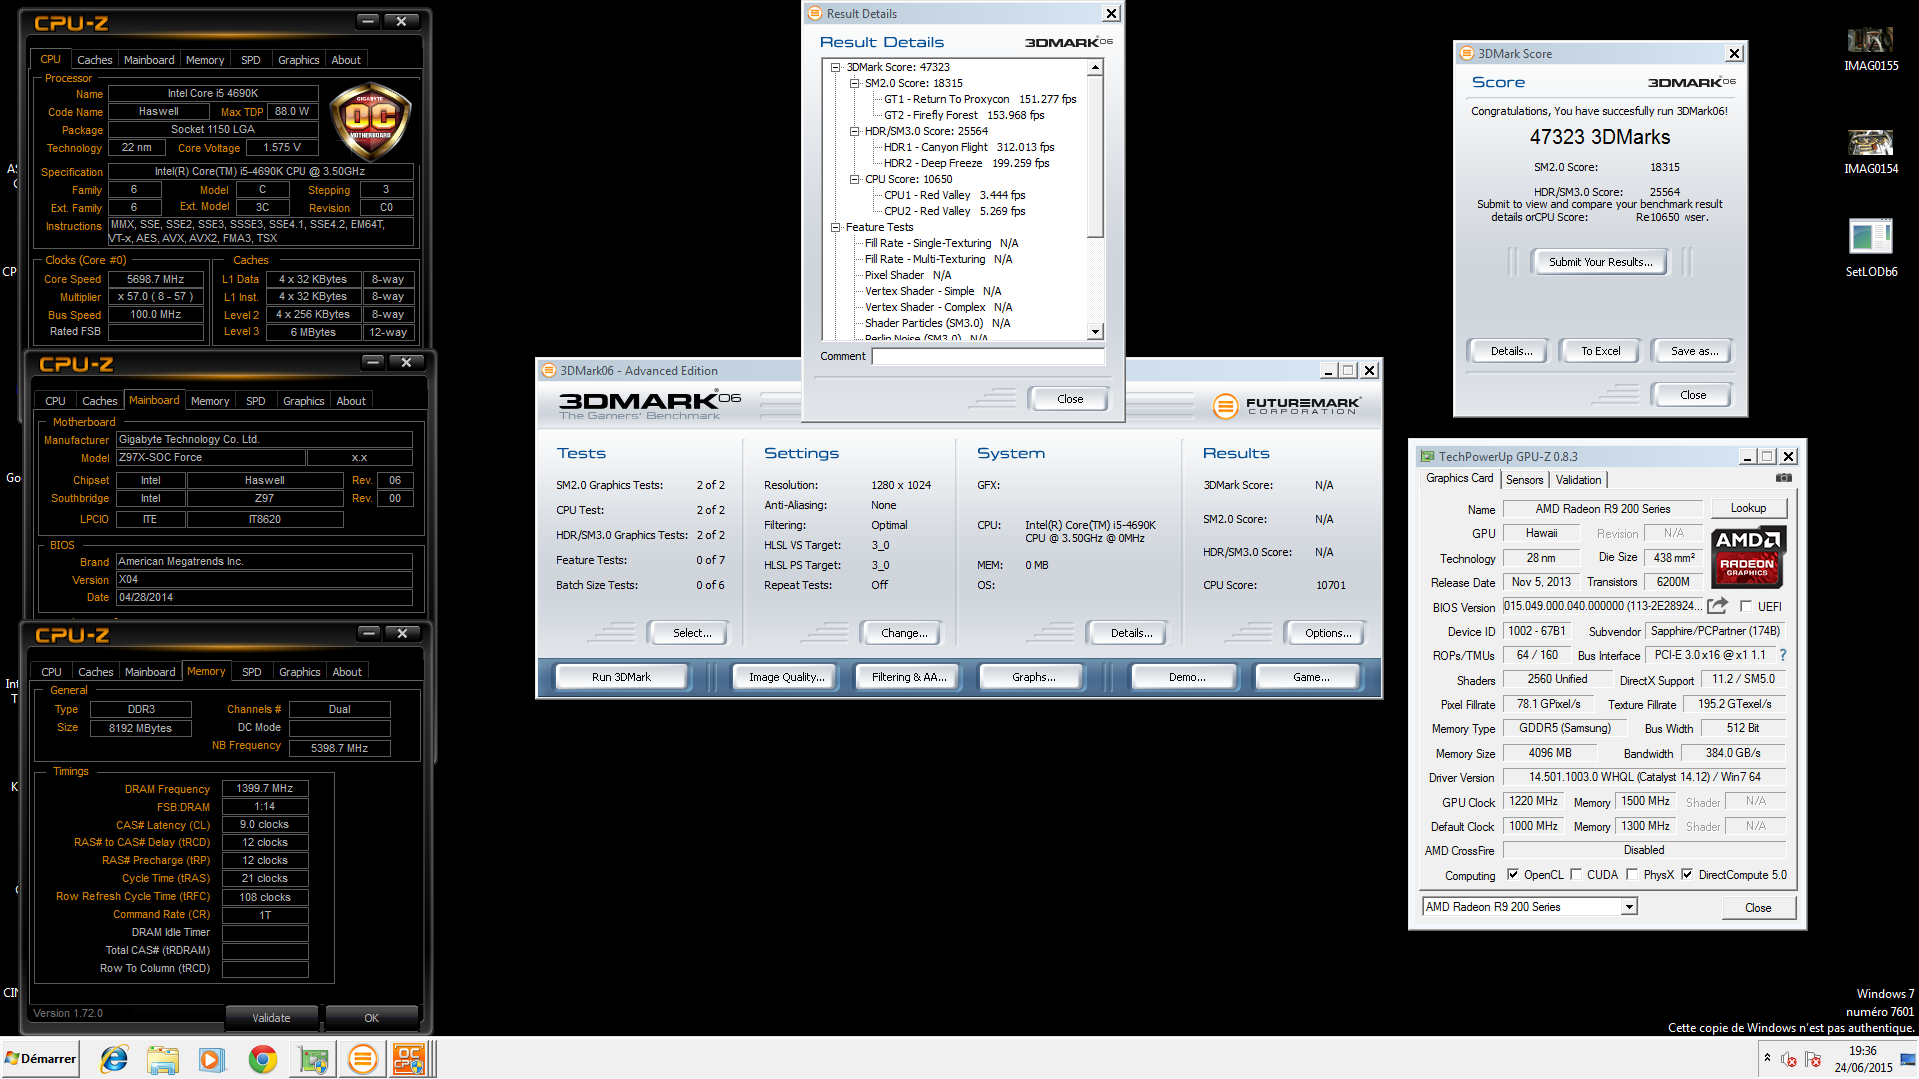Viewport: 1919px width, 1079px height.
Task: Toggle the PhysX checkbox
Action: (x=1632, y=875)
